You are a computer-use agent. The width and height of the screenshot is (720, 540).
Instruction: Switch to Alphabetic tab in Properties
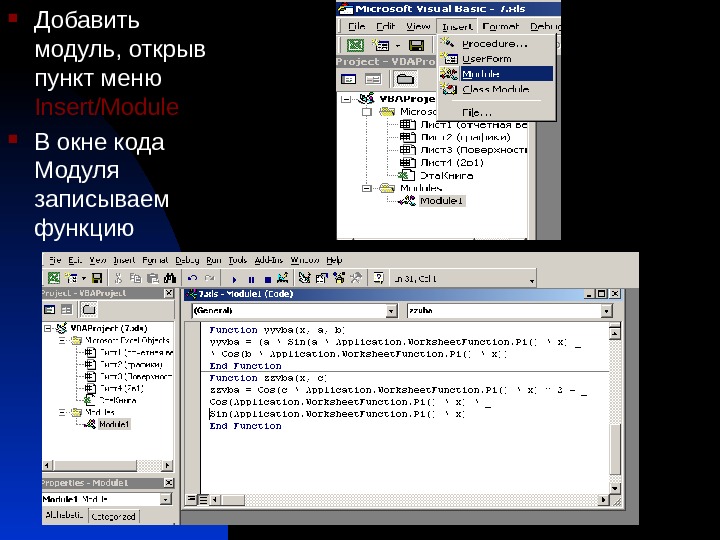pyautogui.click(x=64, y=515)
